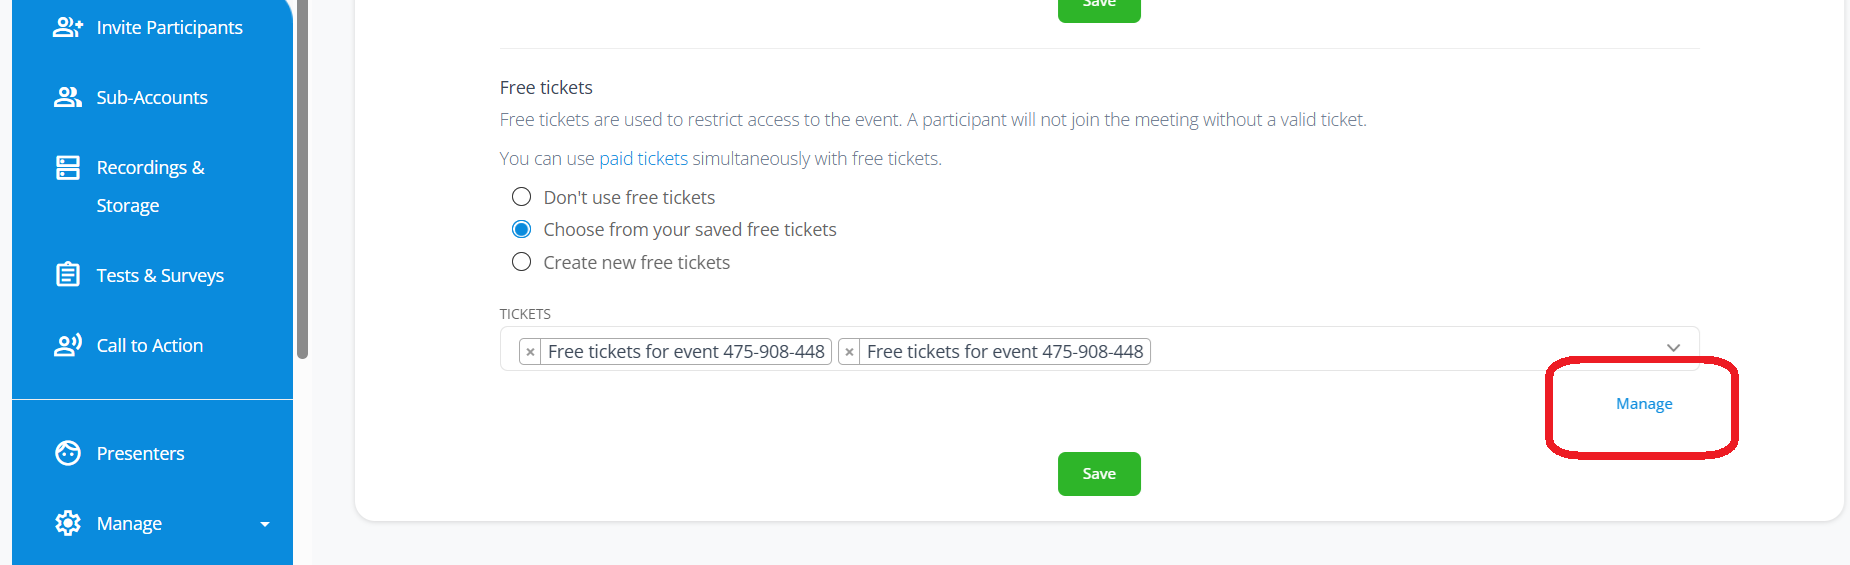Click the Sub-Accounts people icon
Image resolution: width=1850 pixels, height=565 pixels.
[67, 97]
